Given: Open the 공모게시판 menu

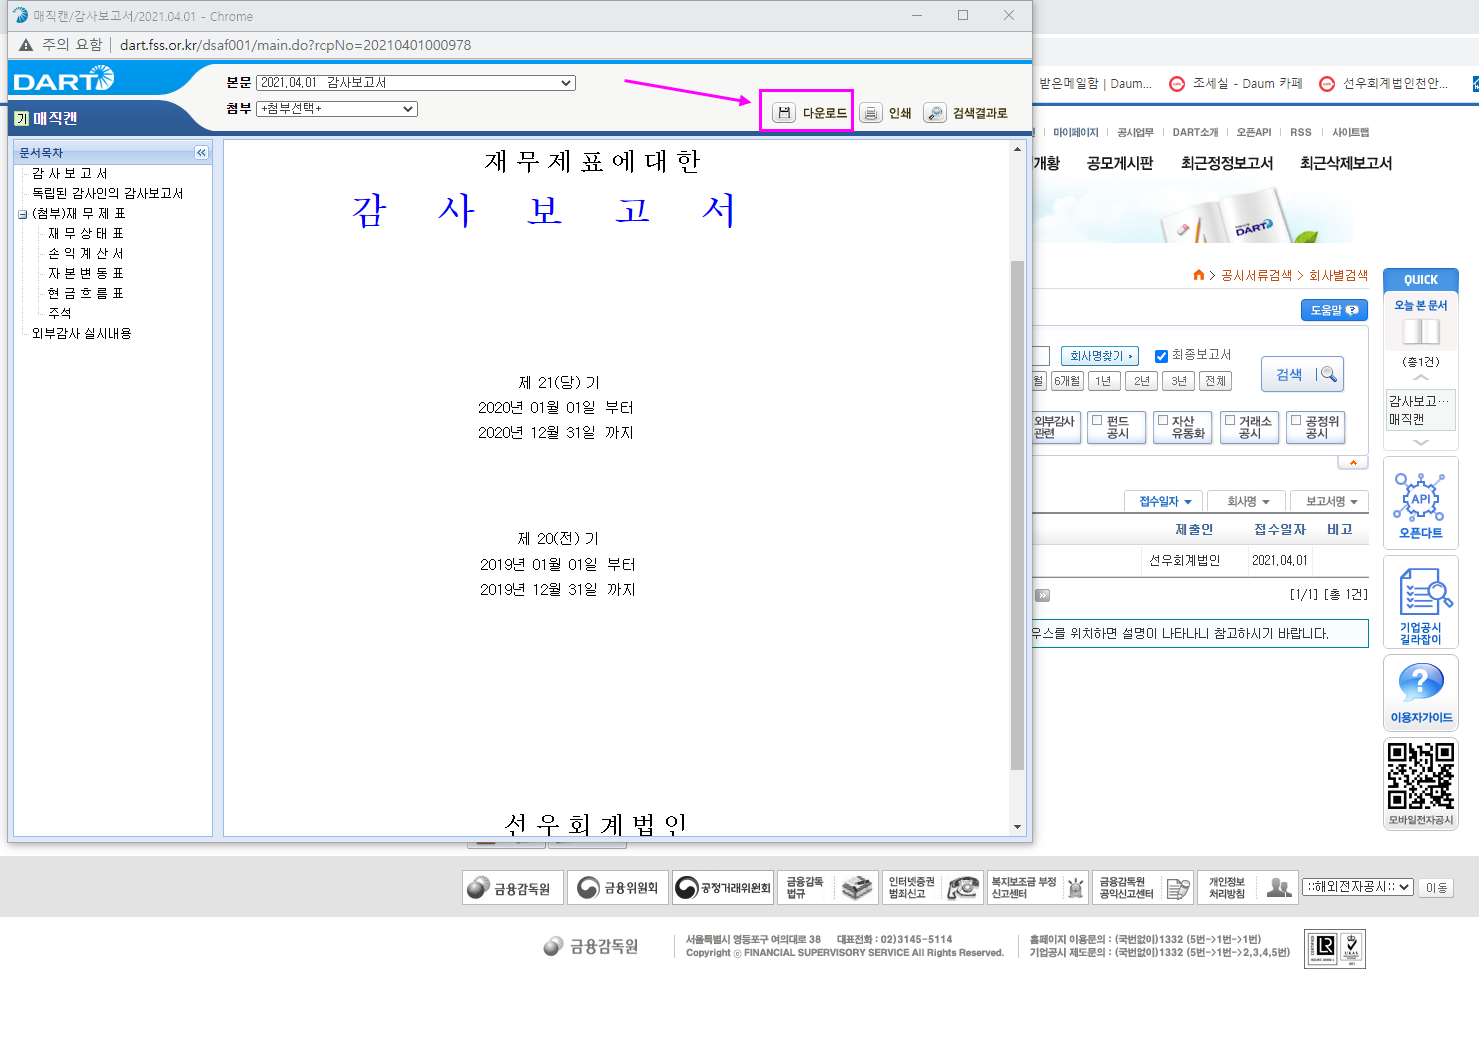Looking at the screenshot, I should coord(1120,163).
